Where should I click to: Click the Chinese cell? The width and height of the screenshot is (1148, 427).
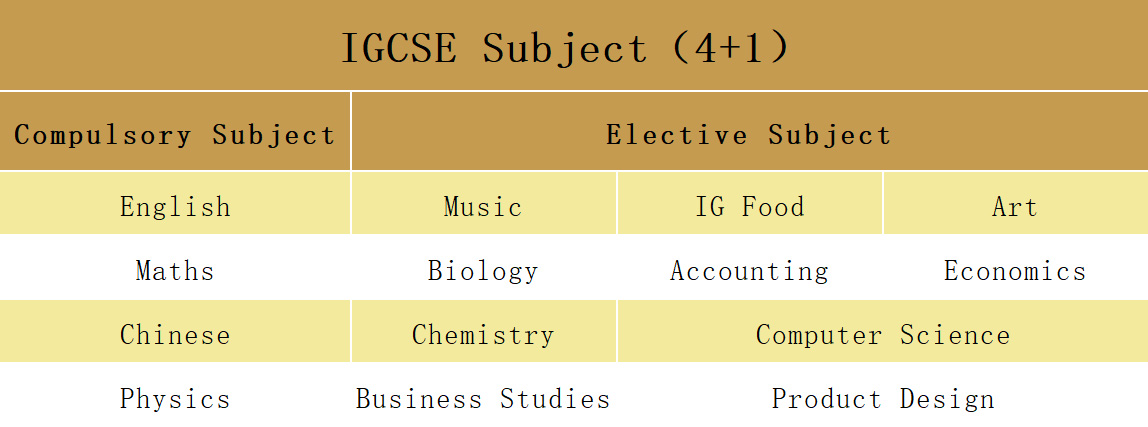click(175, 335)
